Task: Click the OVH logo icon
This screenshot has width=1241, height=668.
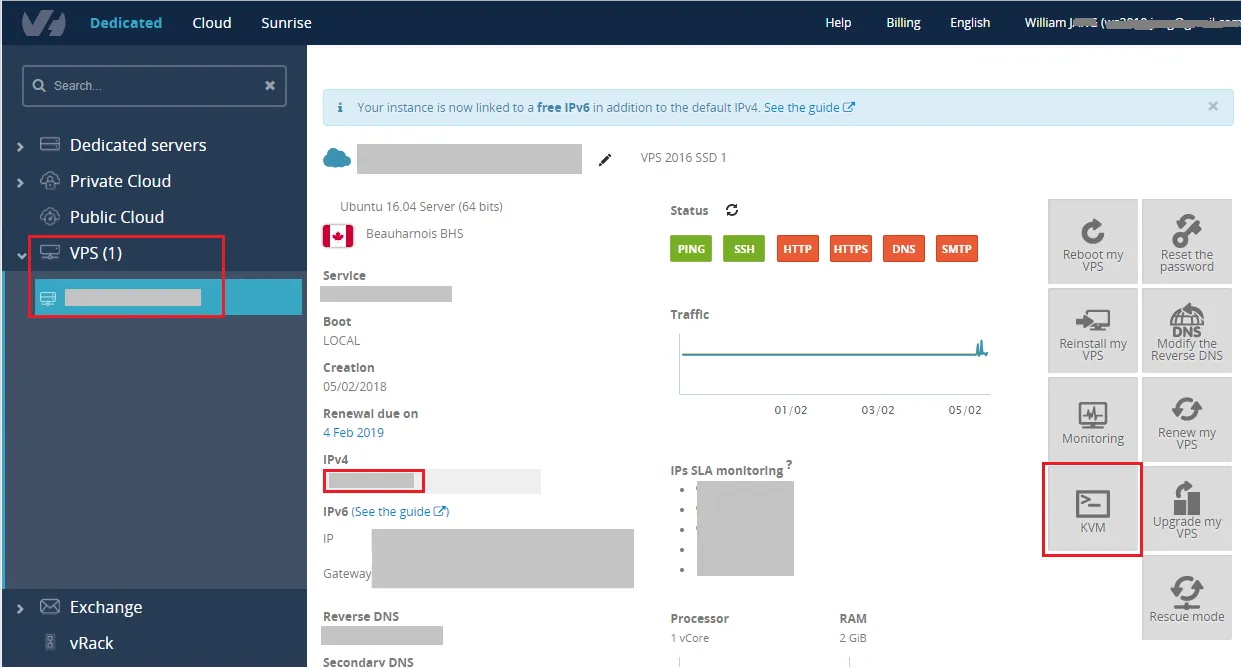Action: click(x=43, y=22)
